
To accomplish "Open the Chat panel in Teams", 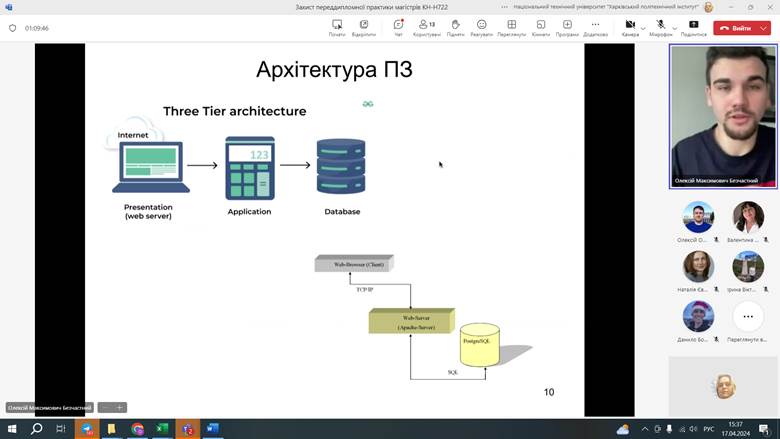I will [x=398, y=27].
